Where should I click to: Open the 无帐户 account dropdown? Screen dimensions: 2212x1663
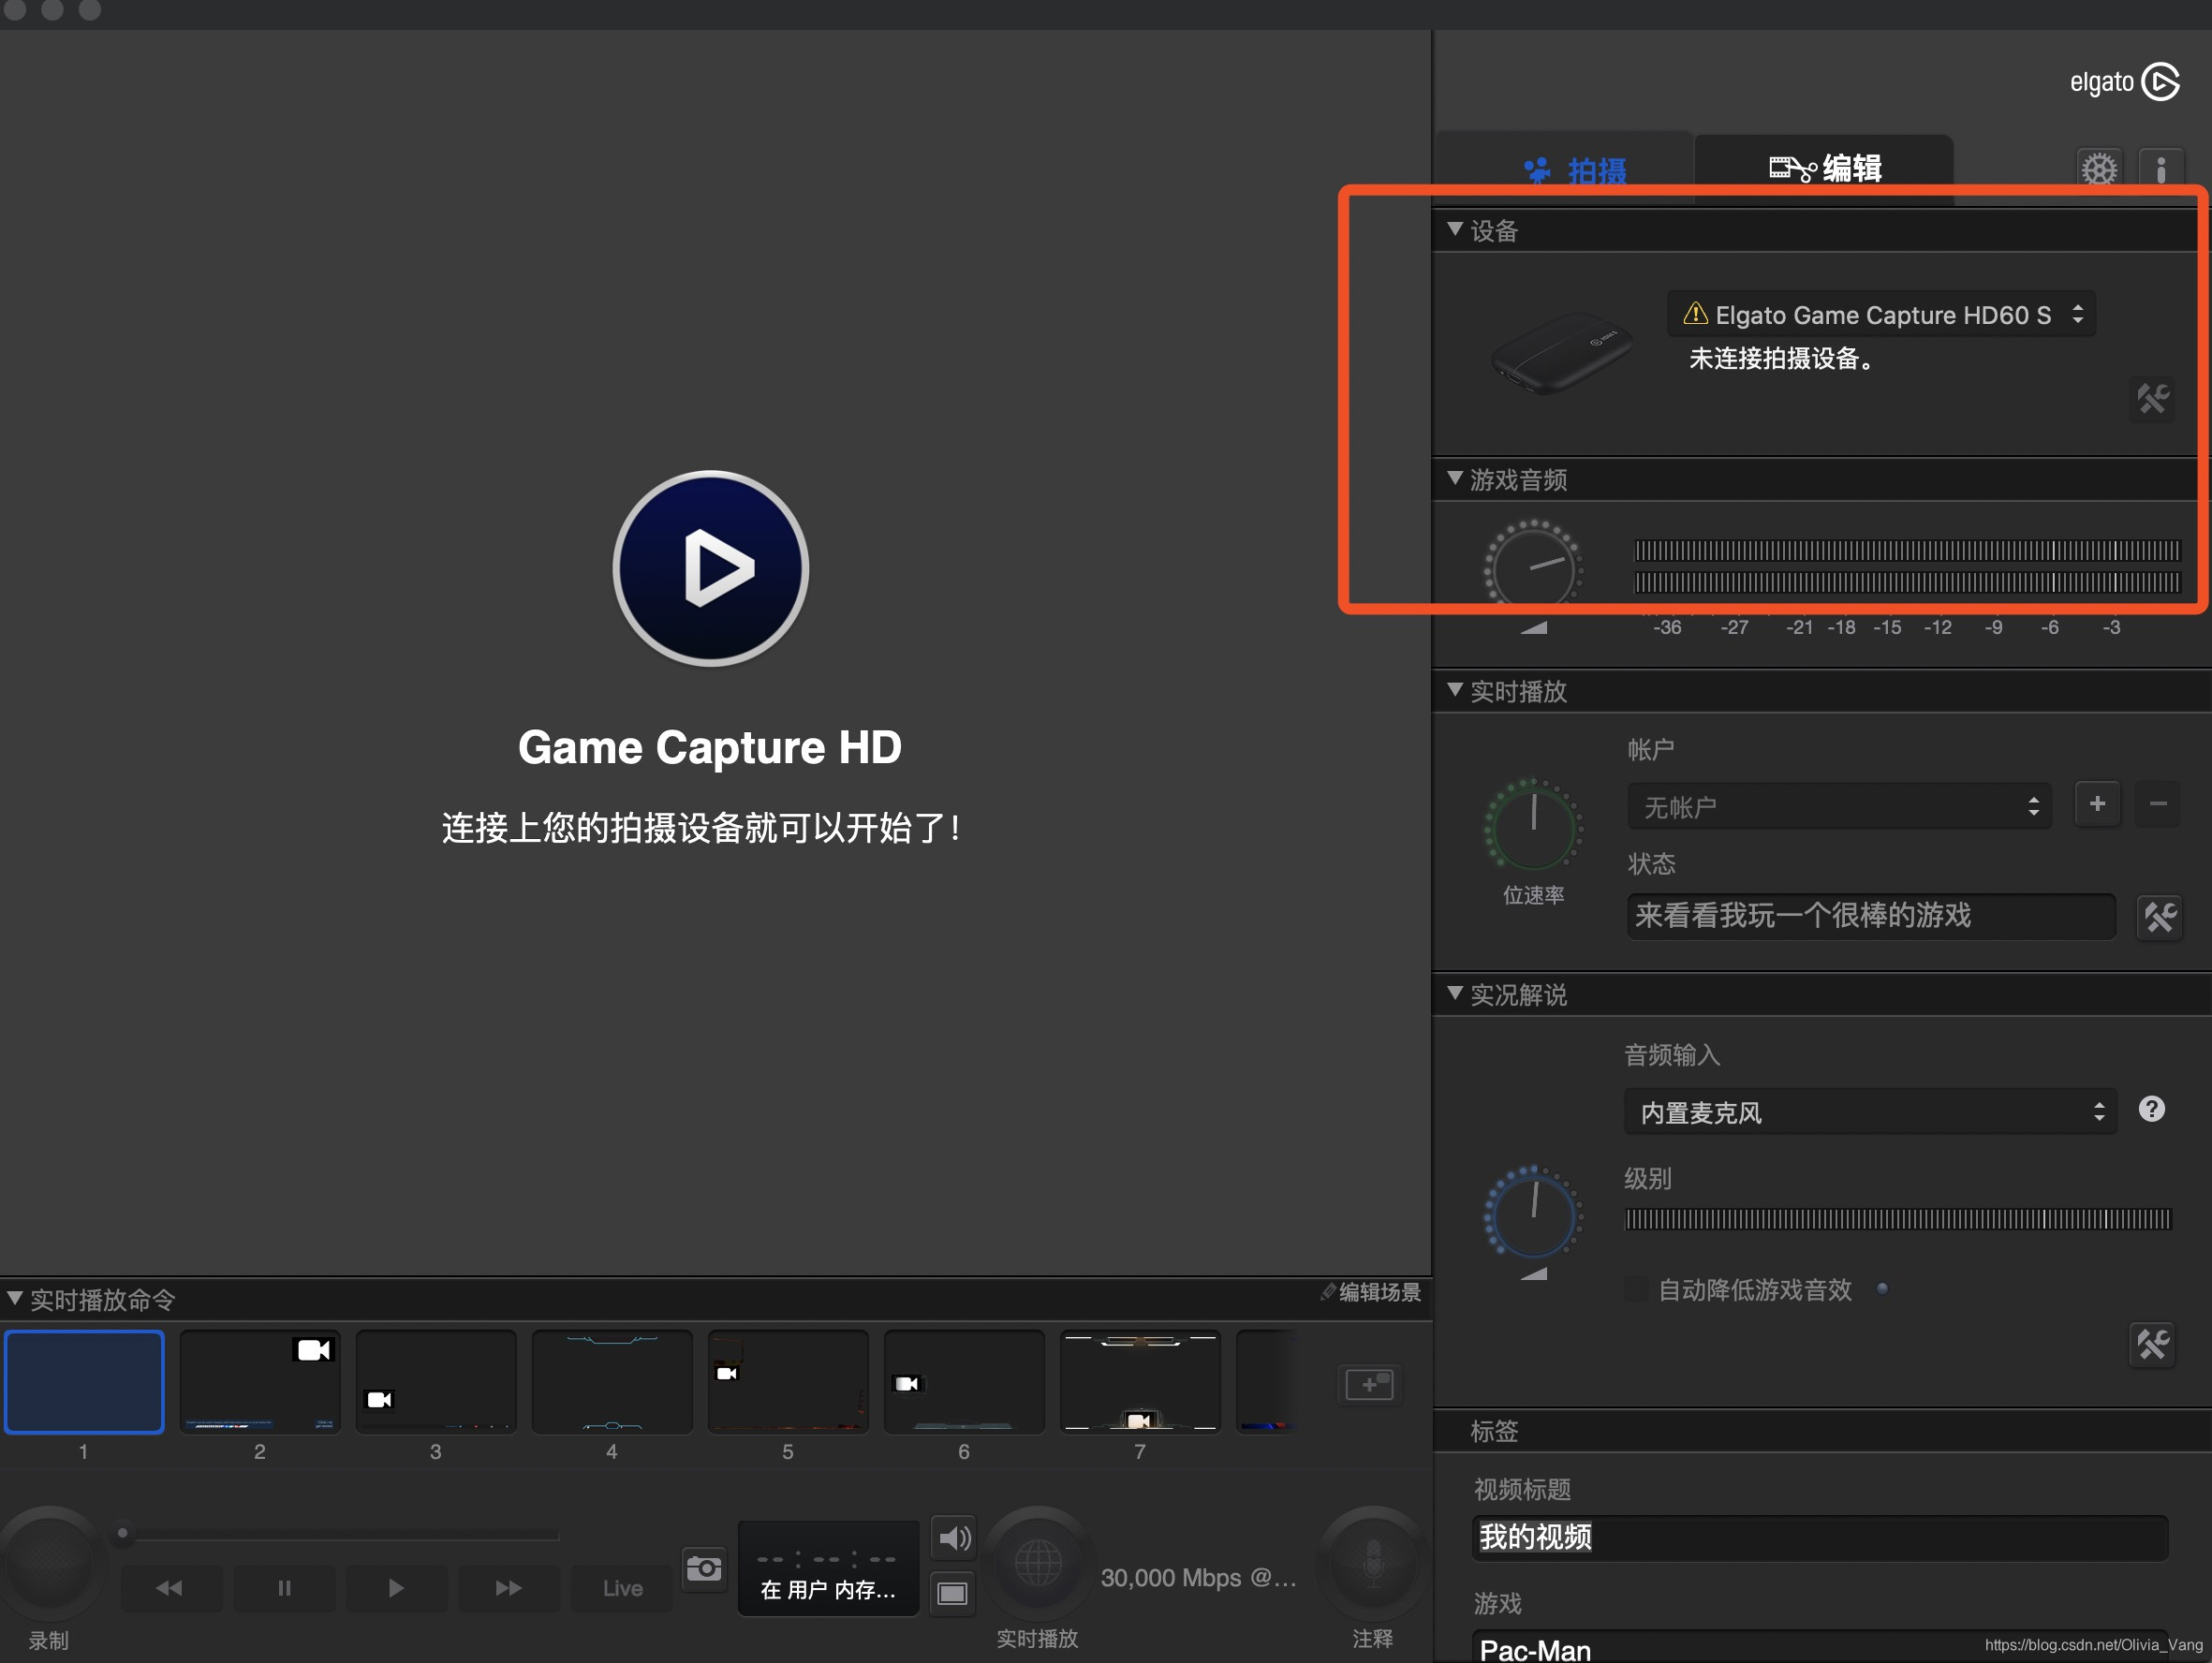[1839, 806]
